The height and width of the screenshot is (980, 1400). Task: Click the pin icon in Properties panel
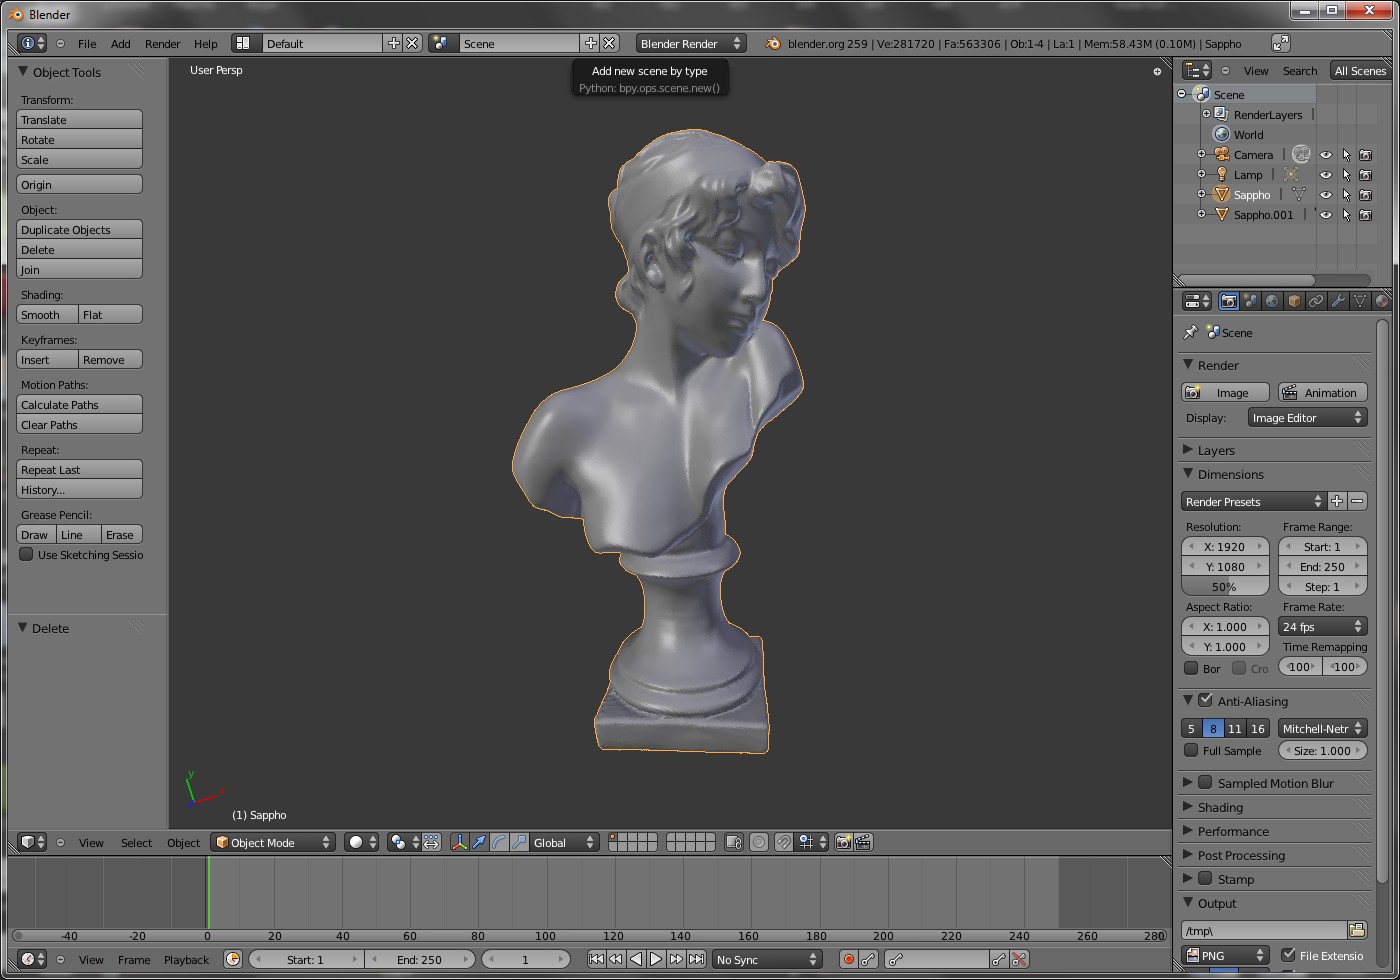pyautogui.click(x=1190, y=332)
